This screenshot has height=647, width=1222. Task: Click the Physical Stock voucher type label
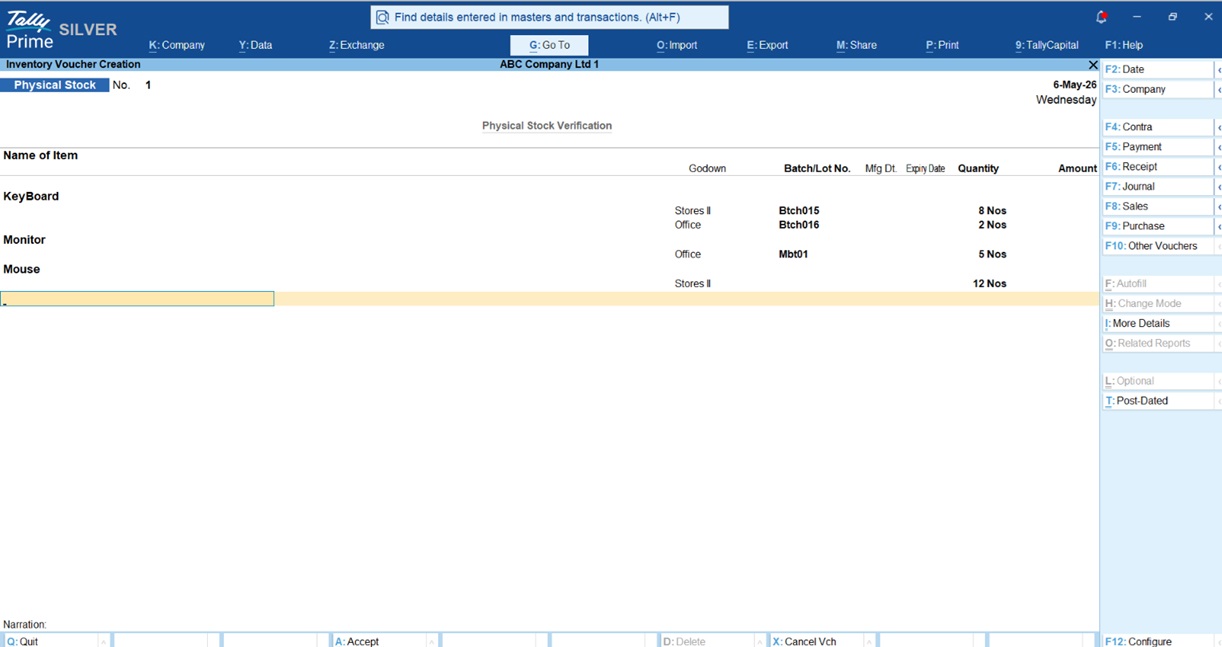point(55,85)
